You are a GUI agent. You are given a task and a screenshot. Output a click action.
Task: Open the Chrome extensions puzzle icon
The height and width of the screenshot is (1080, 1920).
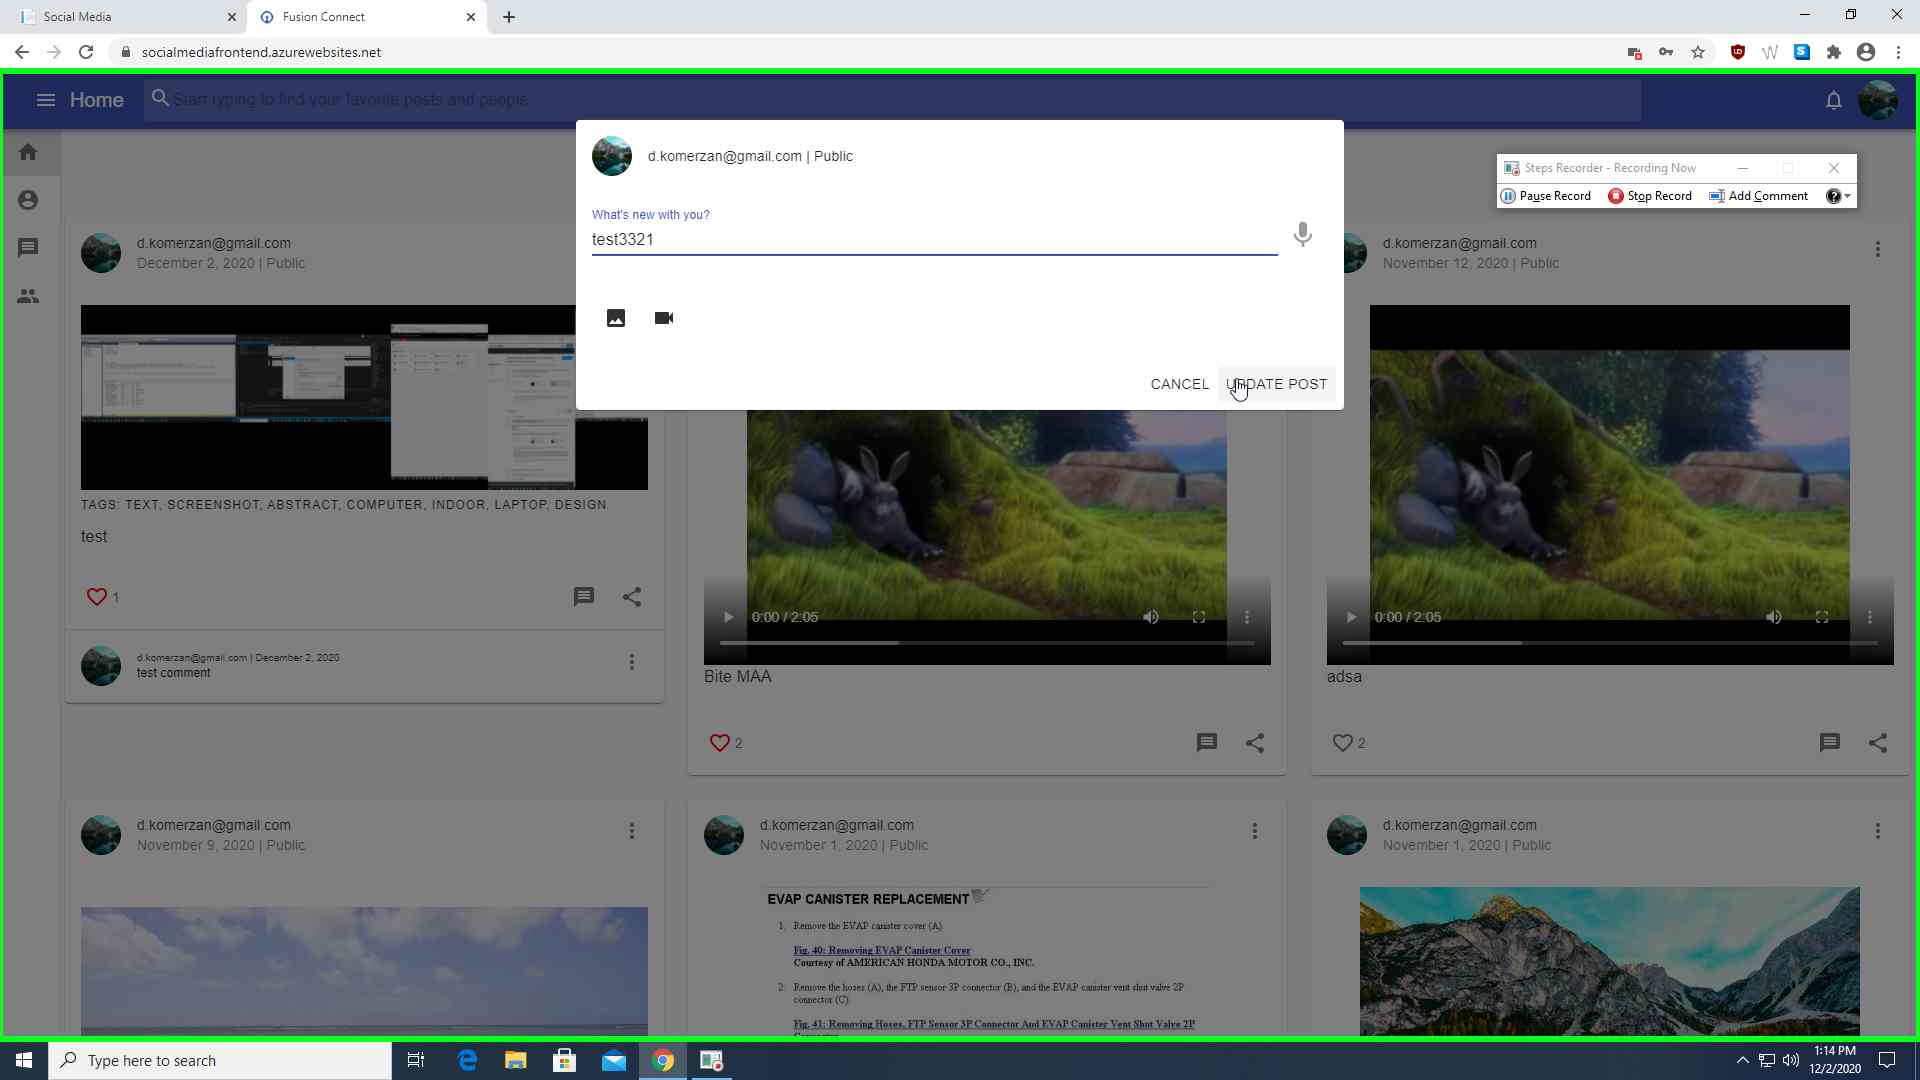[x=1834, y=52]
